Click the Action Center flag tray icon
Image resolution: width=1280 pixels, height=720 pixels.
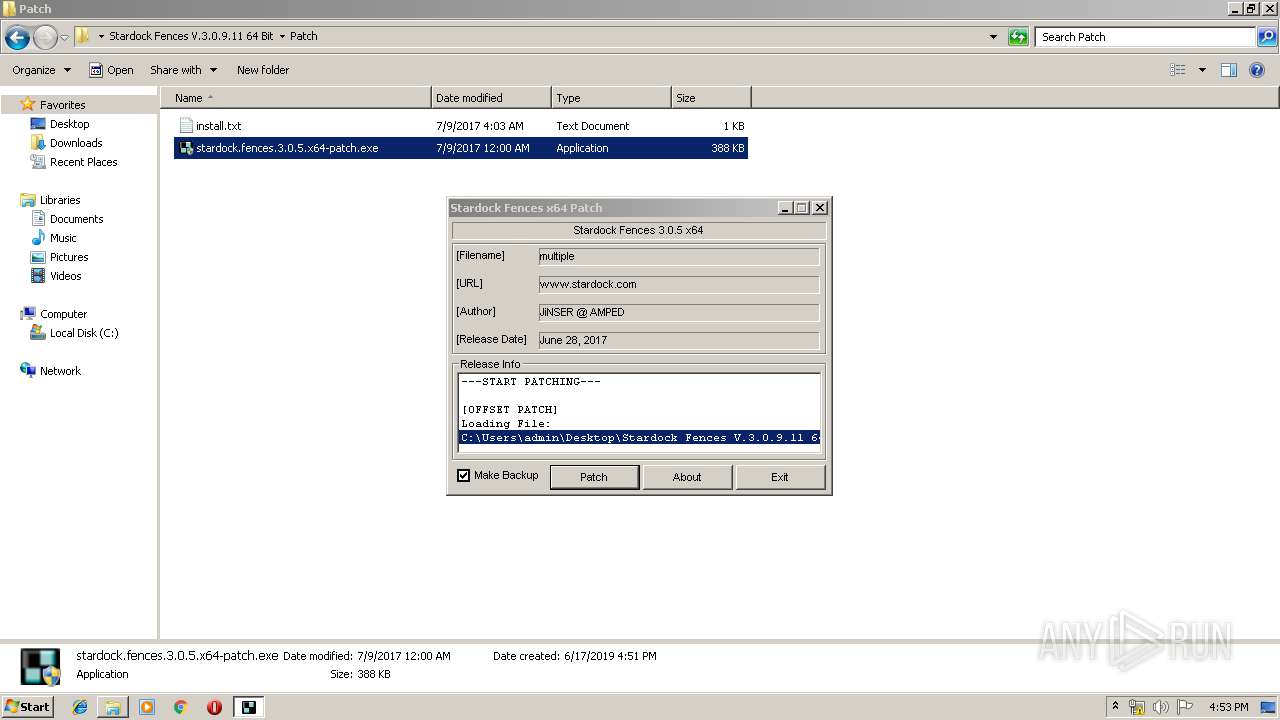(x=1184, y=707)
